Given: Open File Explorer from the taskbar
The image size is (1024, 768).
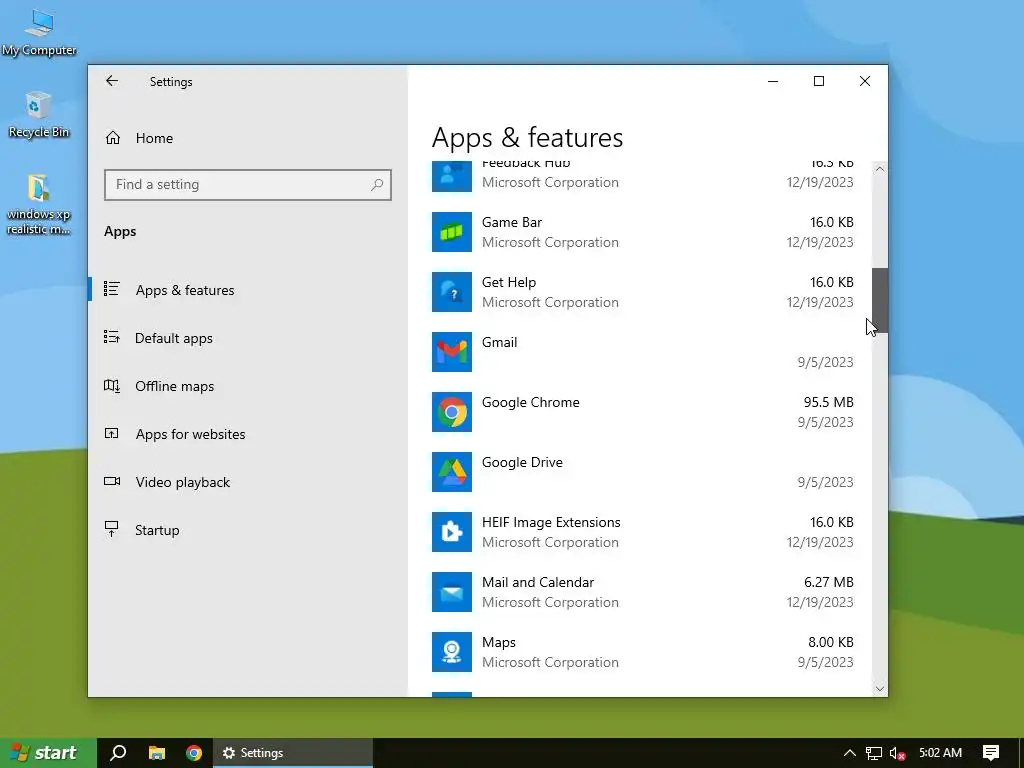Looking at the screenshot, I should [x=157, y=752].
